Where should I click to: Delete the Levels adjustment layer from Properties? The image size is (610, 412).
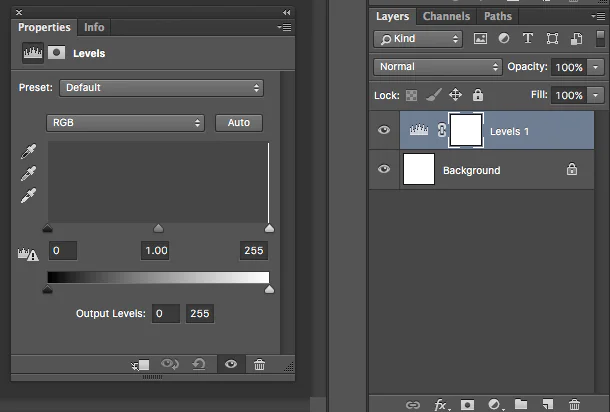[x=259, y=365]
